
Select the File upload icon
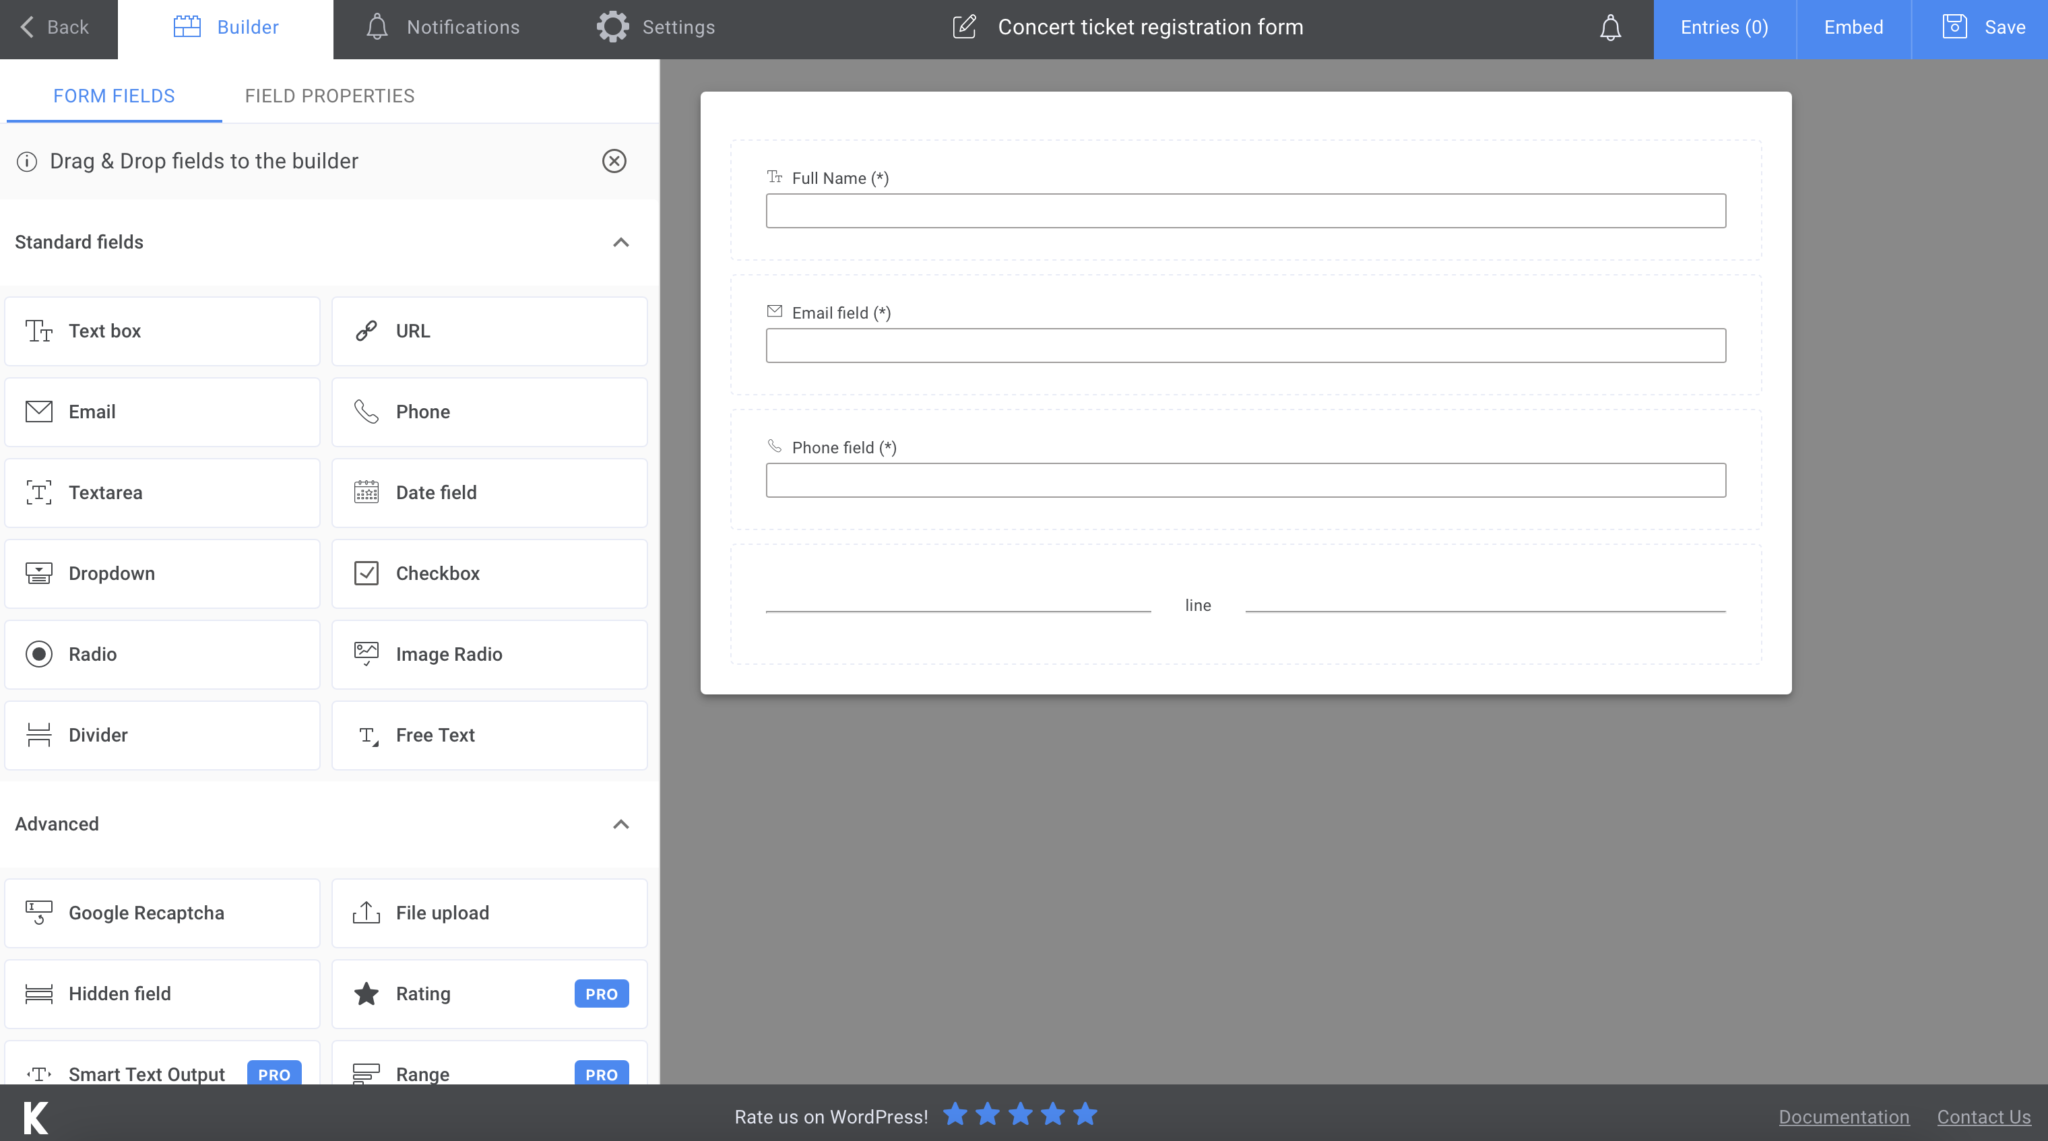[x=366, y=912]
